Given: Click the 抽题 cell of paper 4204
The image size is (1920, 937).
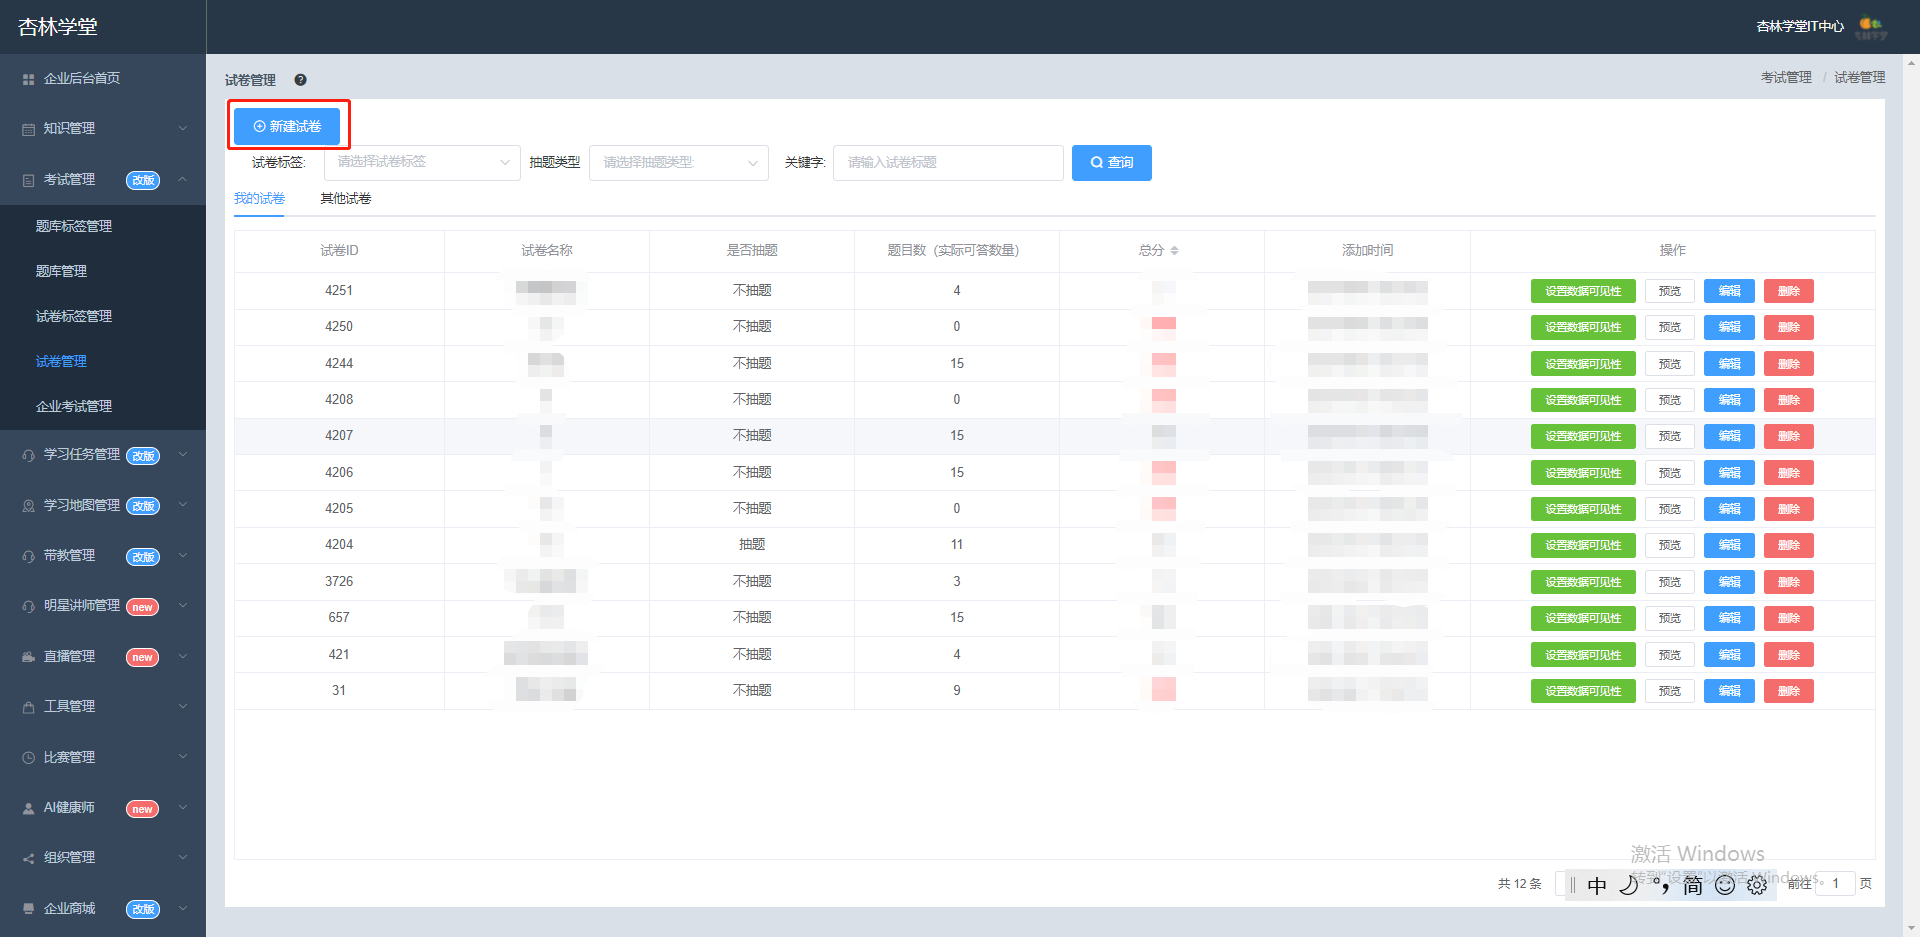Looking at the screenshot, I should [752, 545].
